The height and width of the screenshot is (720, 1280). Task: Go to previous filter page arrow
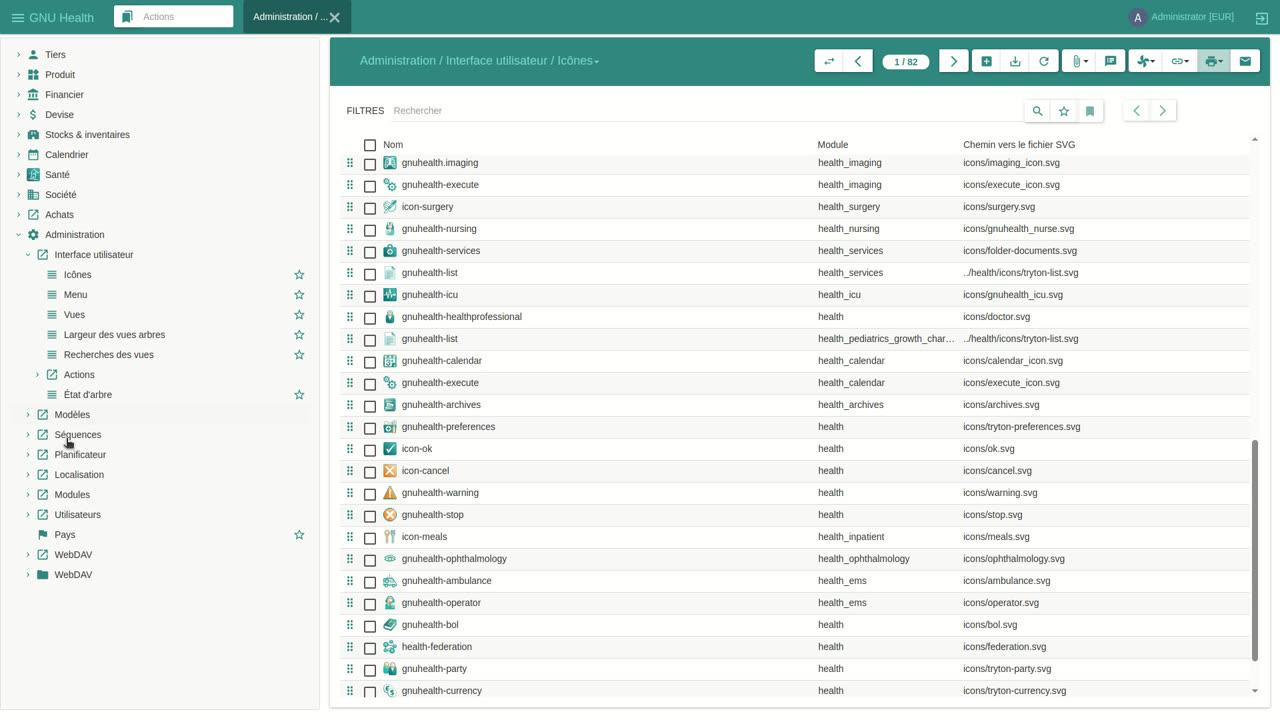(1137, 111)
